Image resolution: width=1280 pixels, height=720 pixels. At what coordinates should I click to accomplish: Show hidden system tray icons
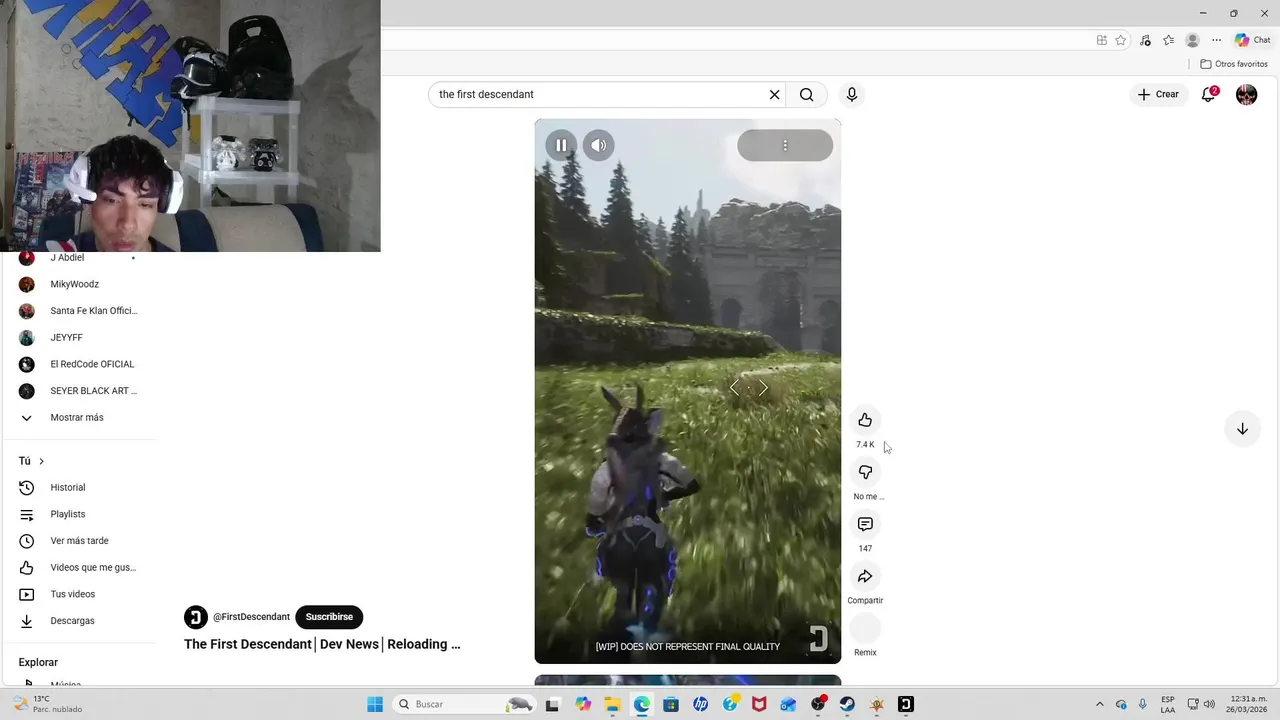pos(1100,704)
